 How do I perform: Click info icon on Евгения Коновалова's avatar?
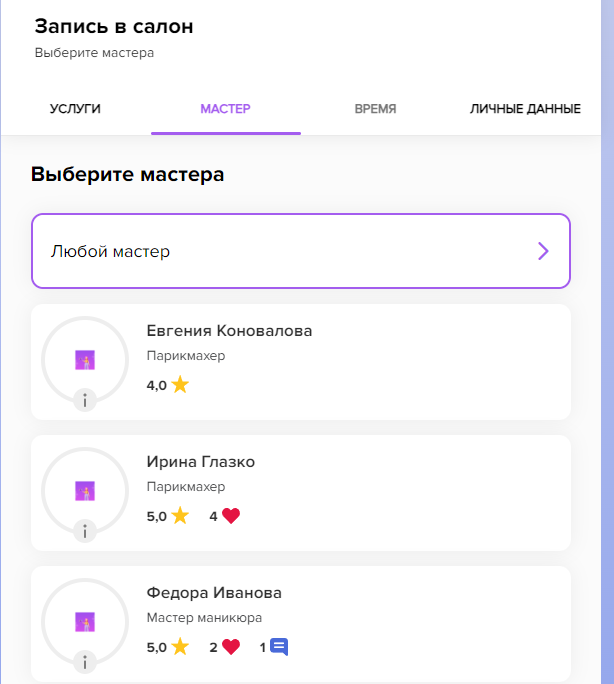tap(85, 401)
